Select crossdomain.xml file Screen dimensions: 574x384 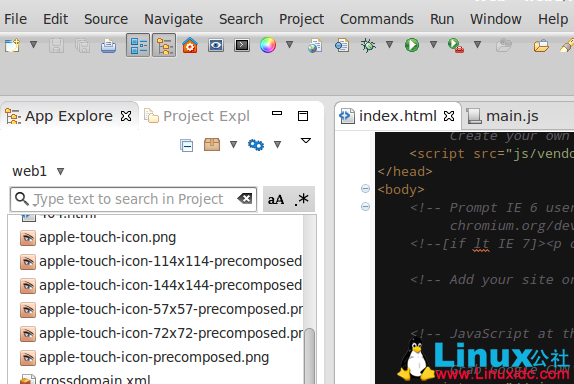[x=85, y=379]
